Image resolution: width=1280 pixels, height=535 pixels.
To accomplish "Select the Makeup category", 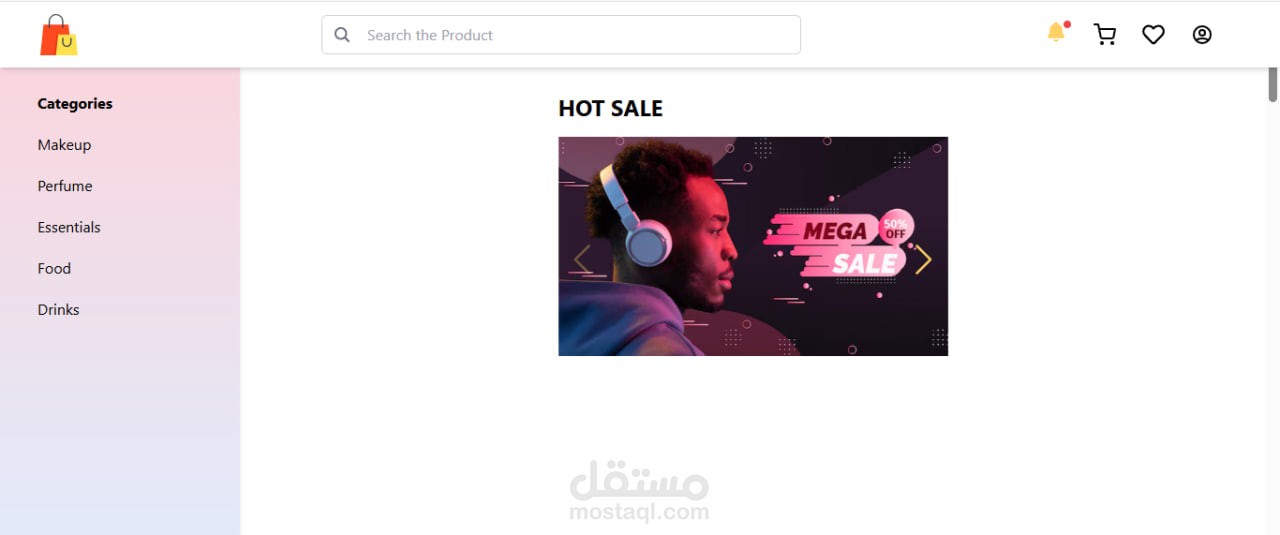I will (64, 145).
